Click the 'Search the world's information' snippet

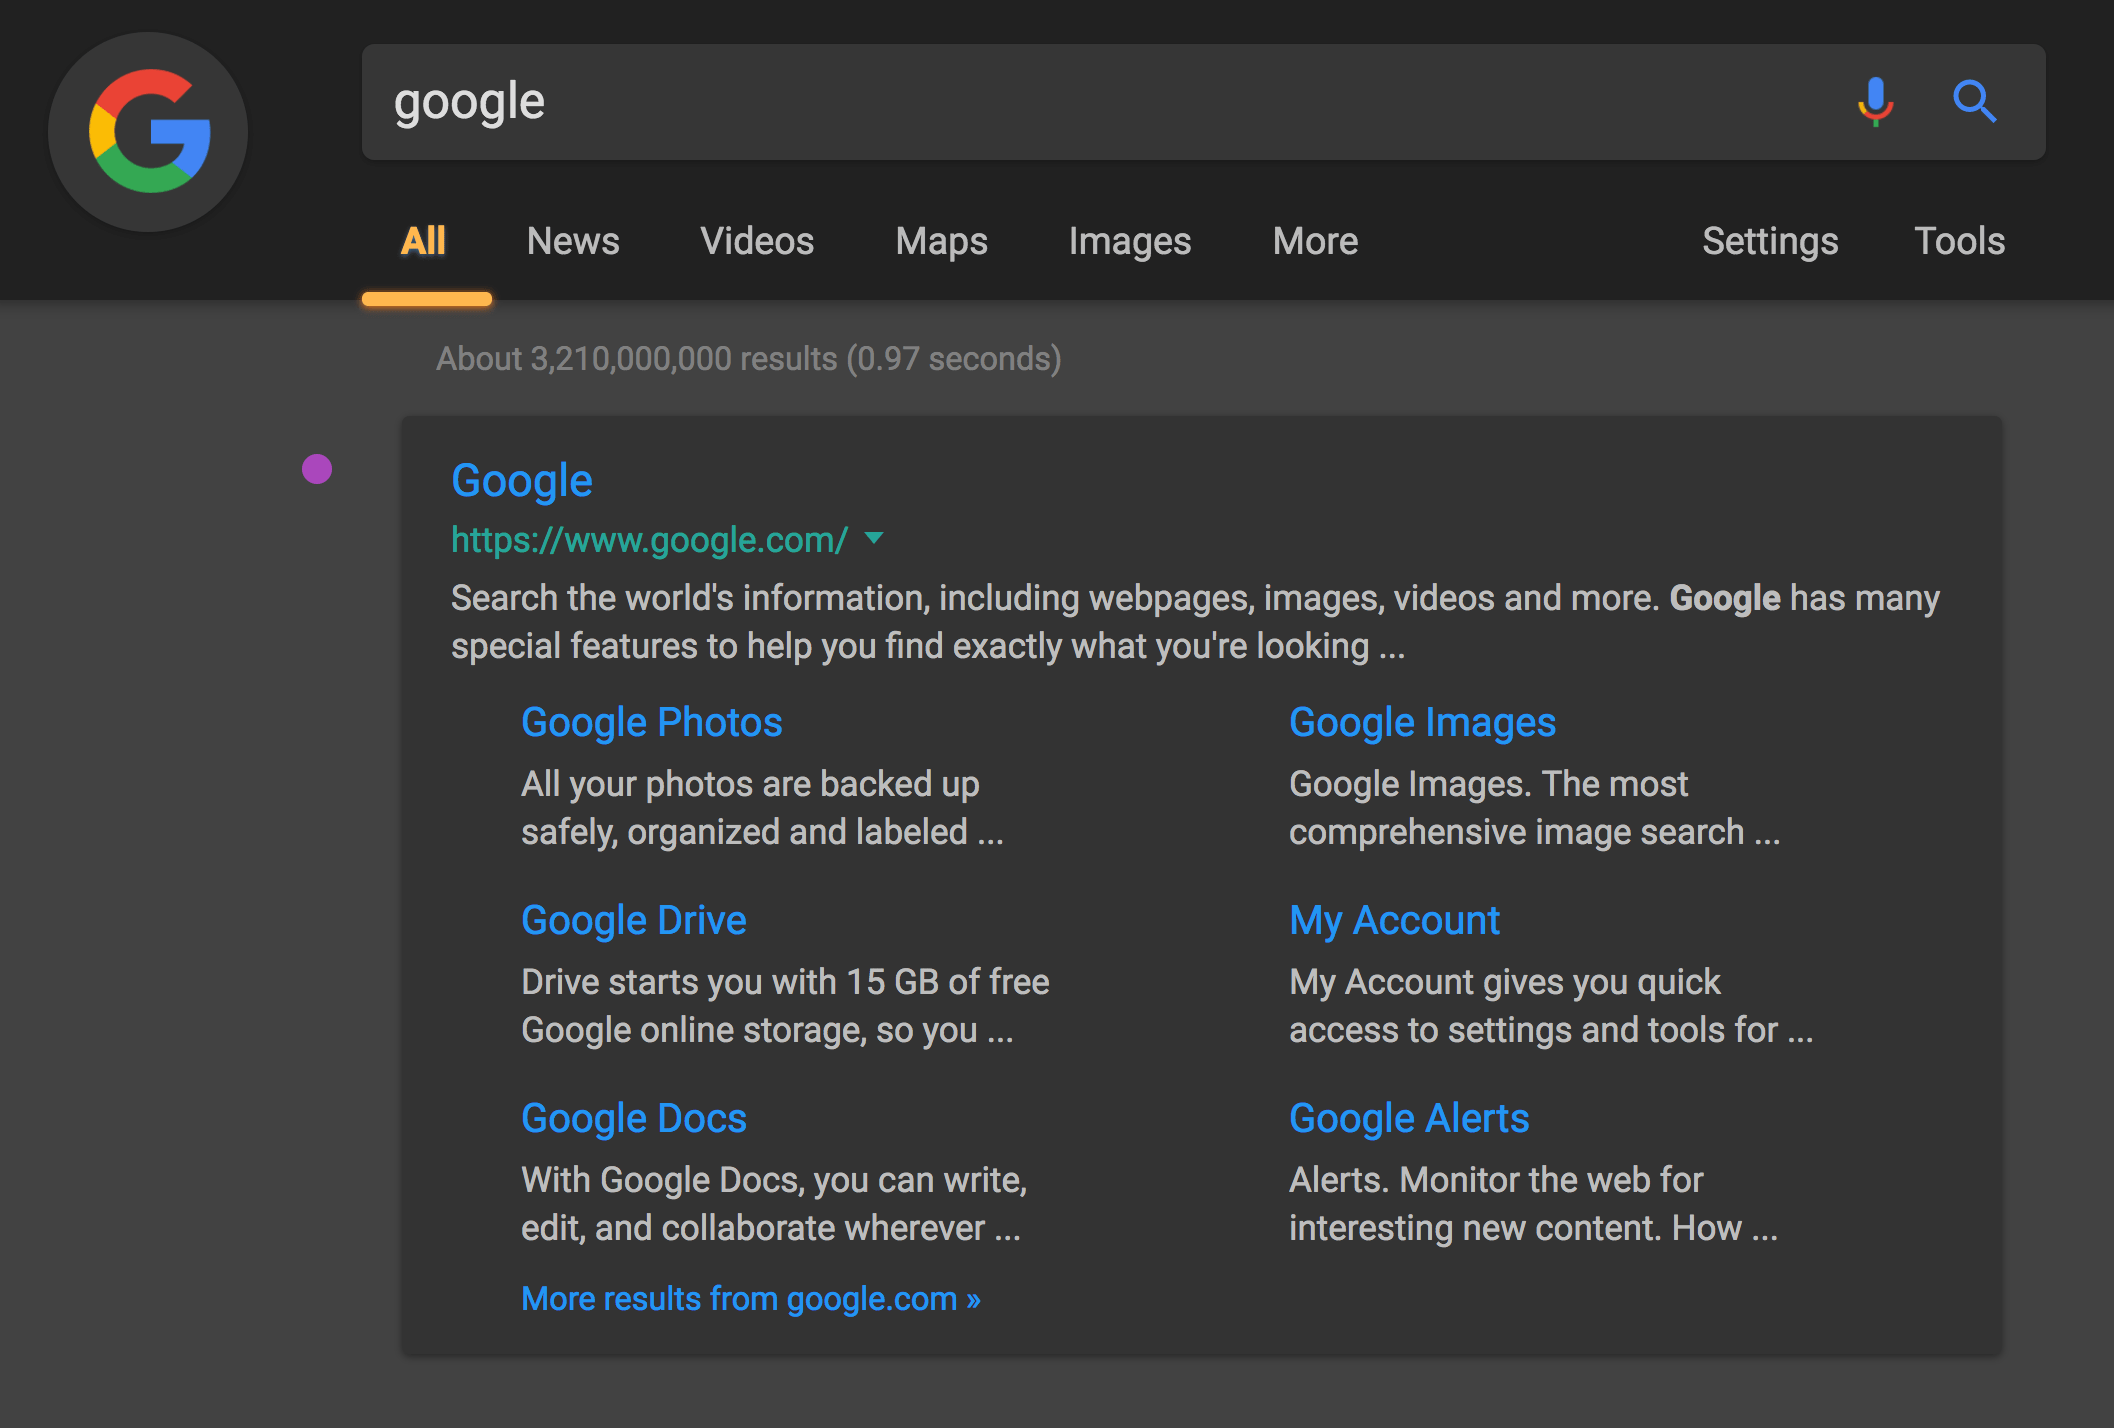1195,622
